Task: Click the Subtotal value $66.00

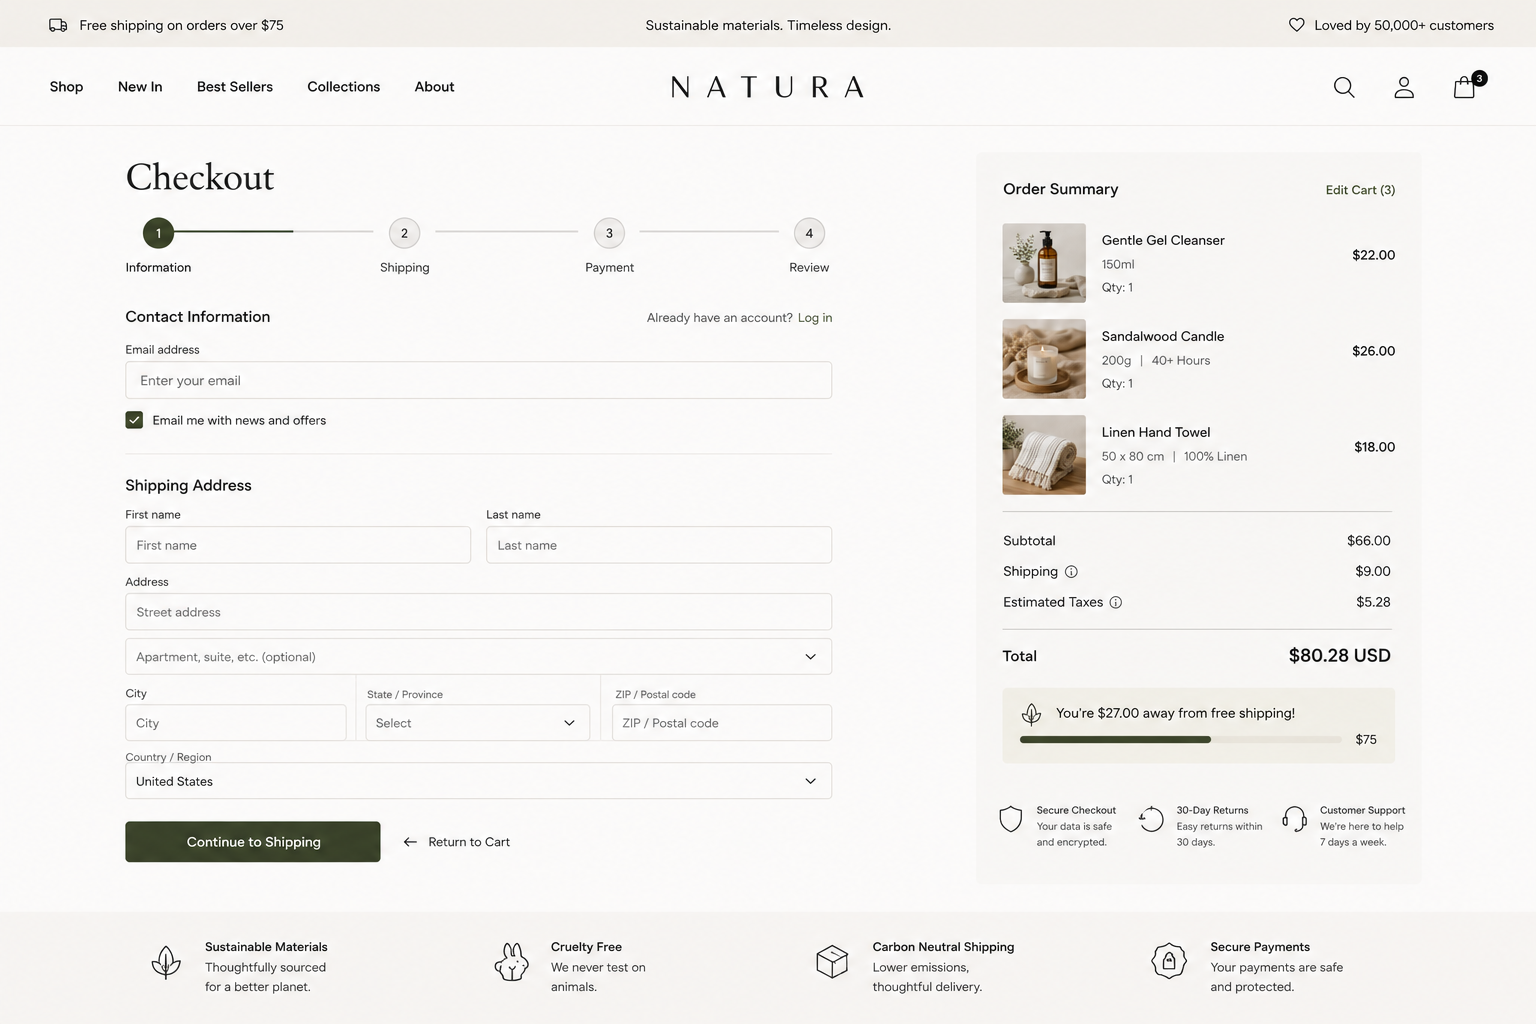Action: pos(1369,541)
